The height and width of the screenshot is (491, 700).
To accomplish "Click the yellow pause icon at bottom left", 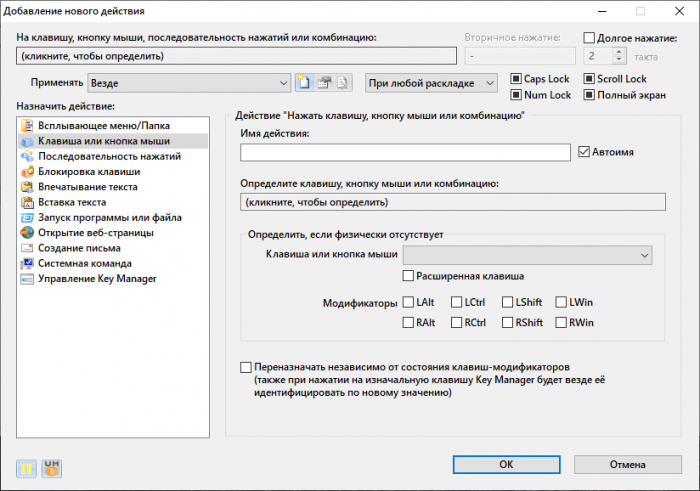I will point(26,469).
